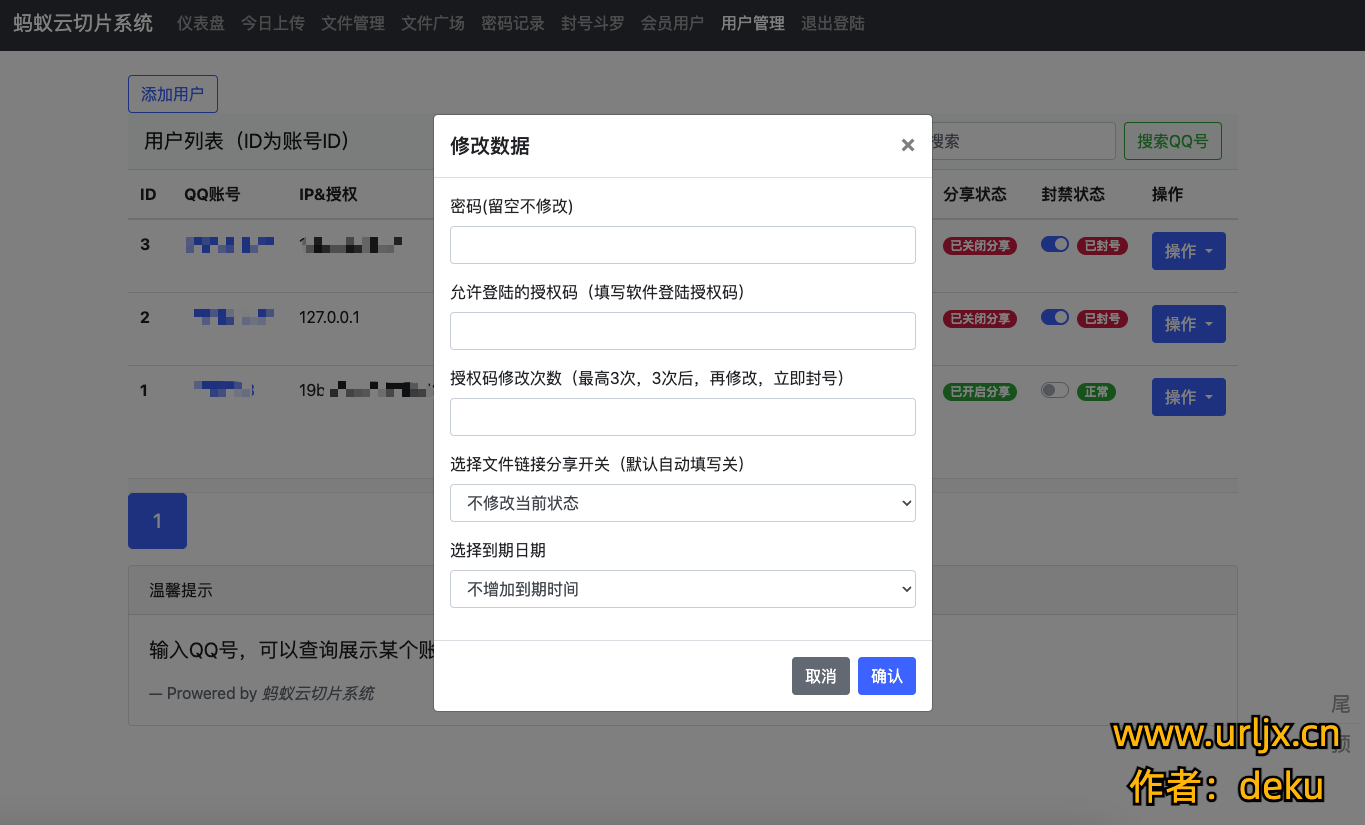Click the 添加用户 button
The height and width of the screenshot is (825, 1365).
click(x=173, y=94)
